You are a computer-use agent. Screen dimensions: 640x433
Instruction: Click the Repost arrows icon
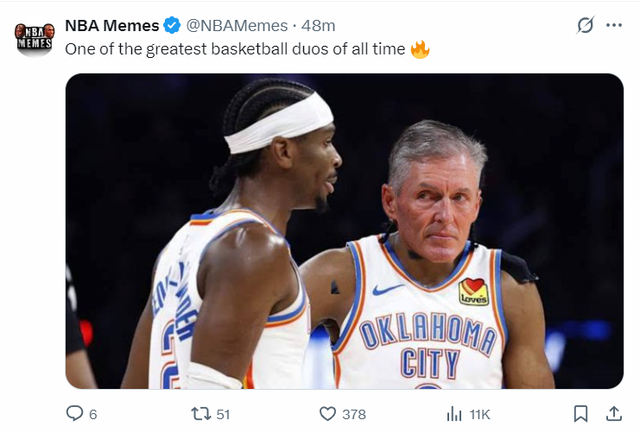(199, 413)
